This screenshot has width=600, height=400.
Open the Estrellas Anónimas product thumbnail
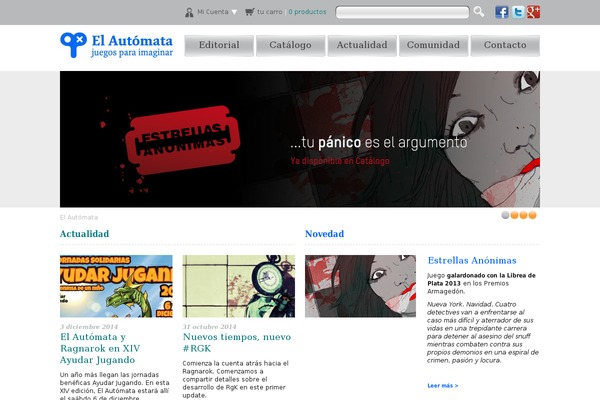point(360,286)
